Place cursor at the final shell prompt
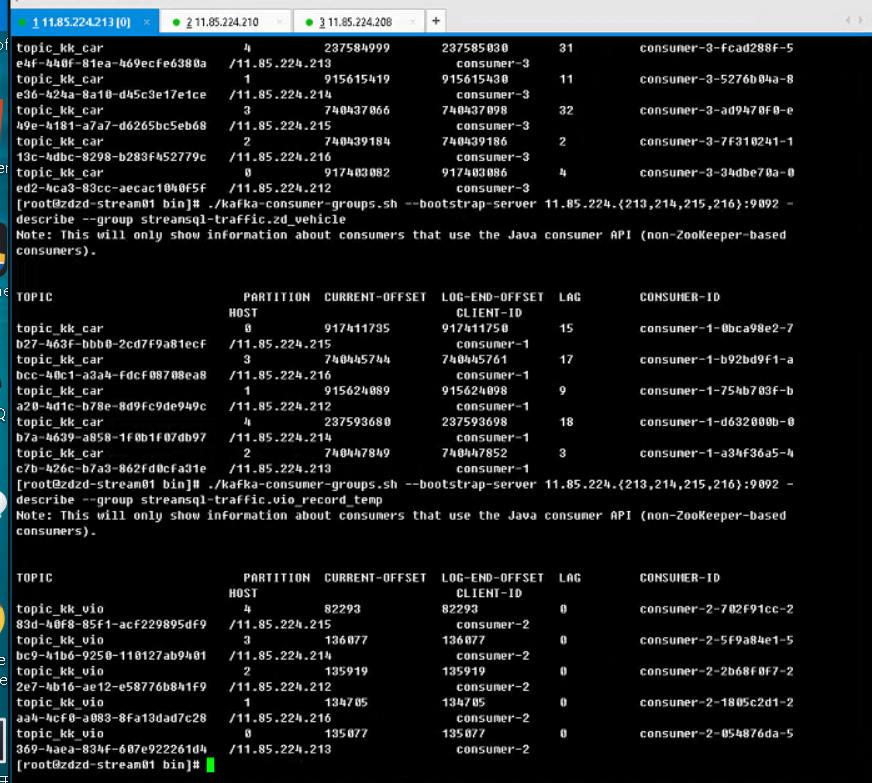 pyautogui.click(x=209, y=765)
